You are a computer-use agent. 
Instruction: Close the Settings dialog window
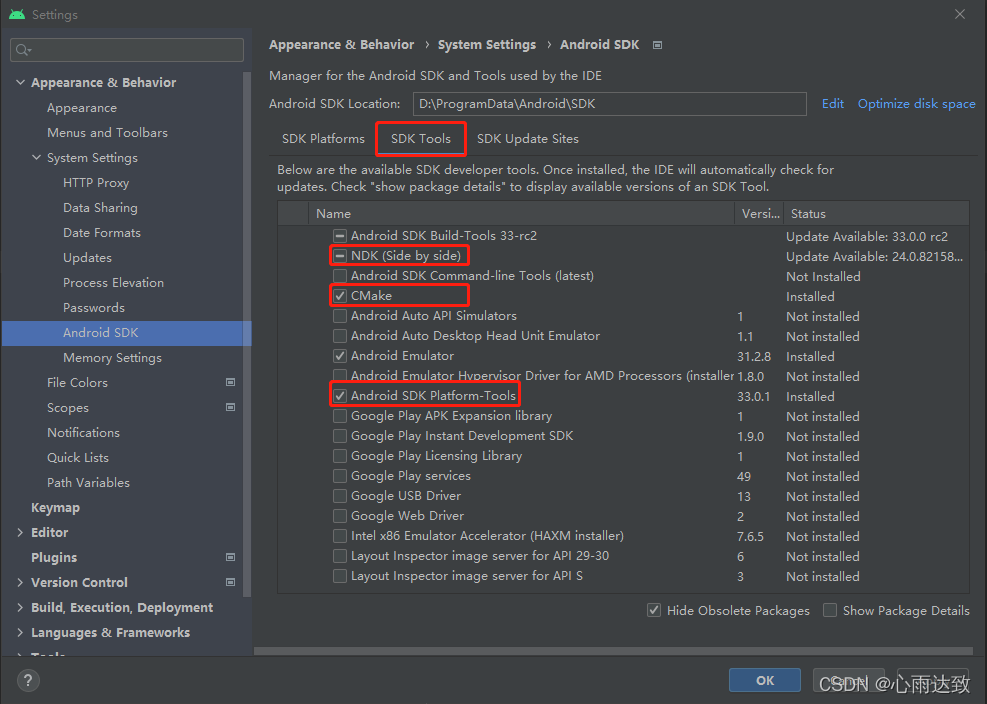[959, 14]
